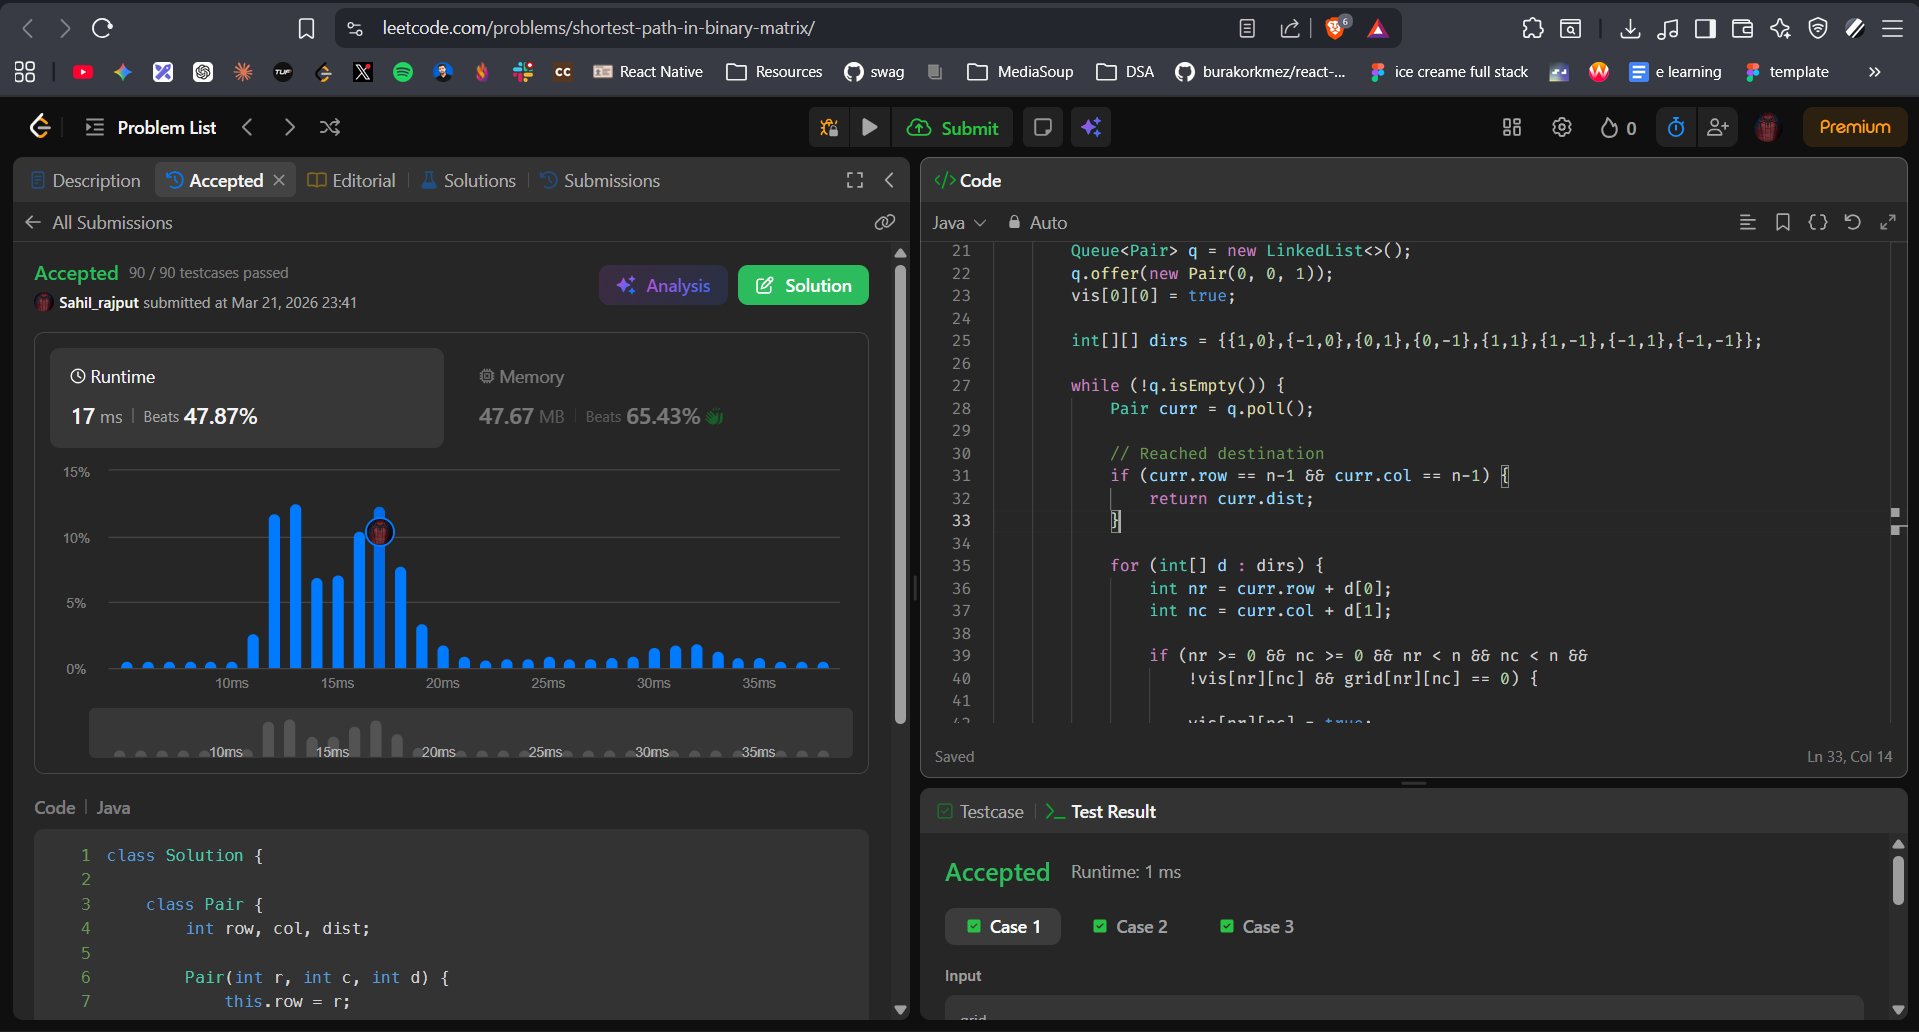Select the Case 3 test case
Screen dimensions: 1919x1032
click(x=1257, y=927)
